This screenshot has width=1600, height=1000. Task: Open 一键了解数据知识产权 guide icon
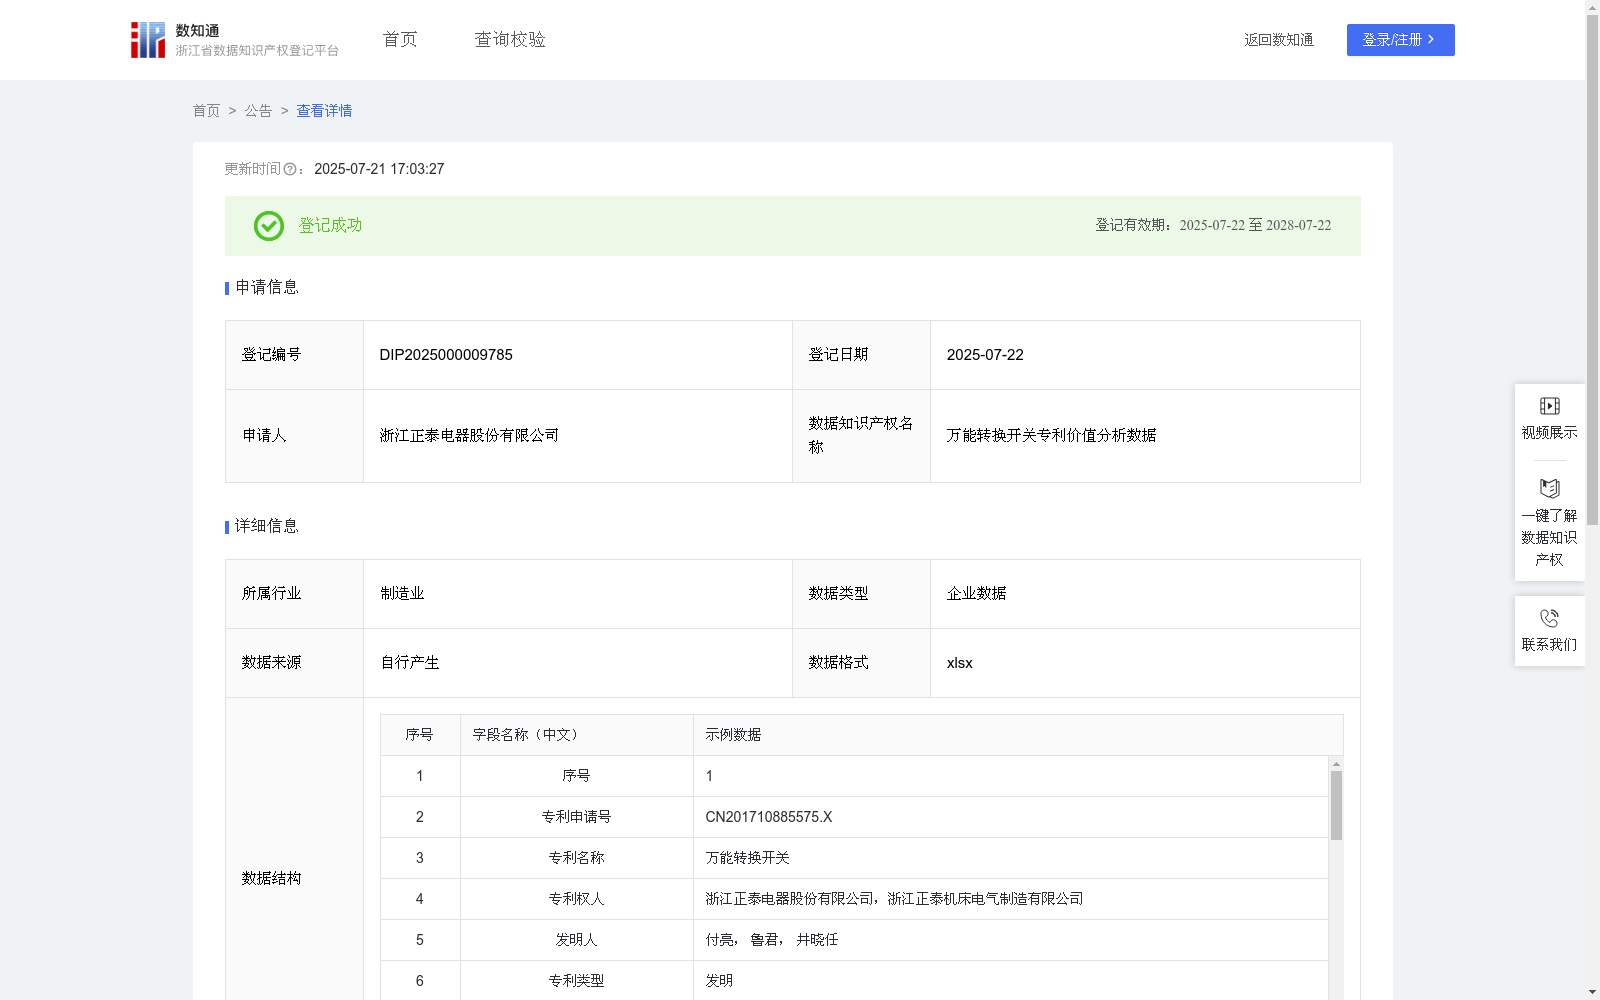click(1549, 488)
